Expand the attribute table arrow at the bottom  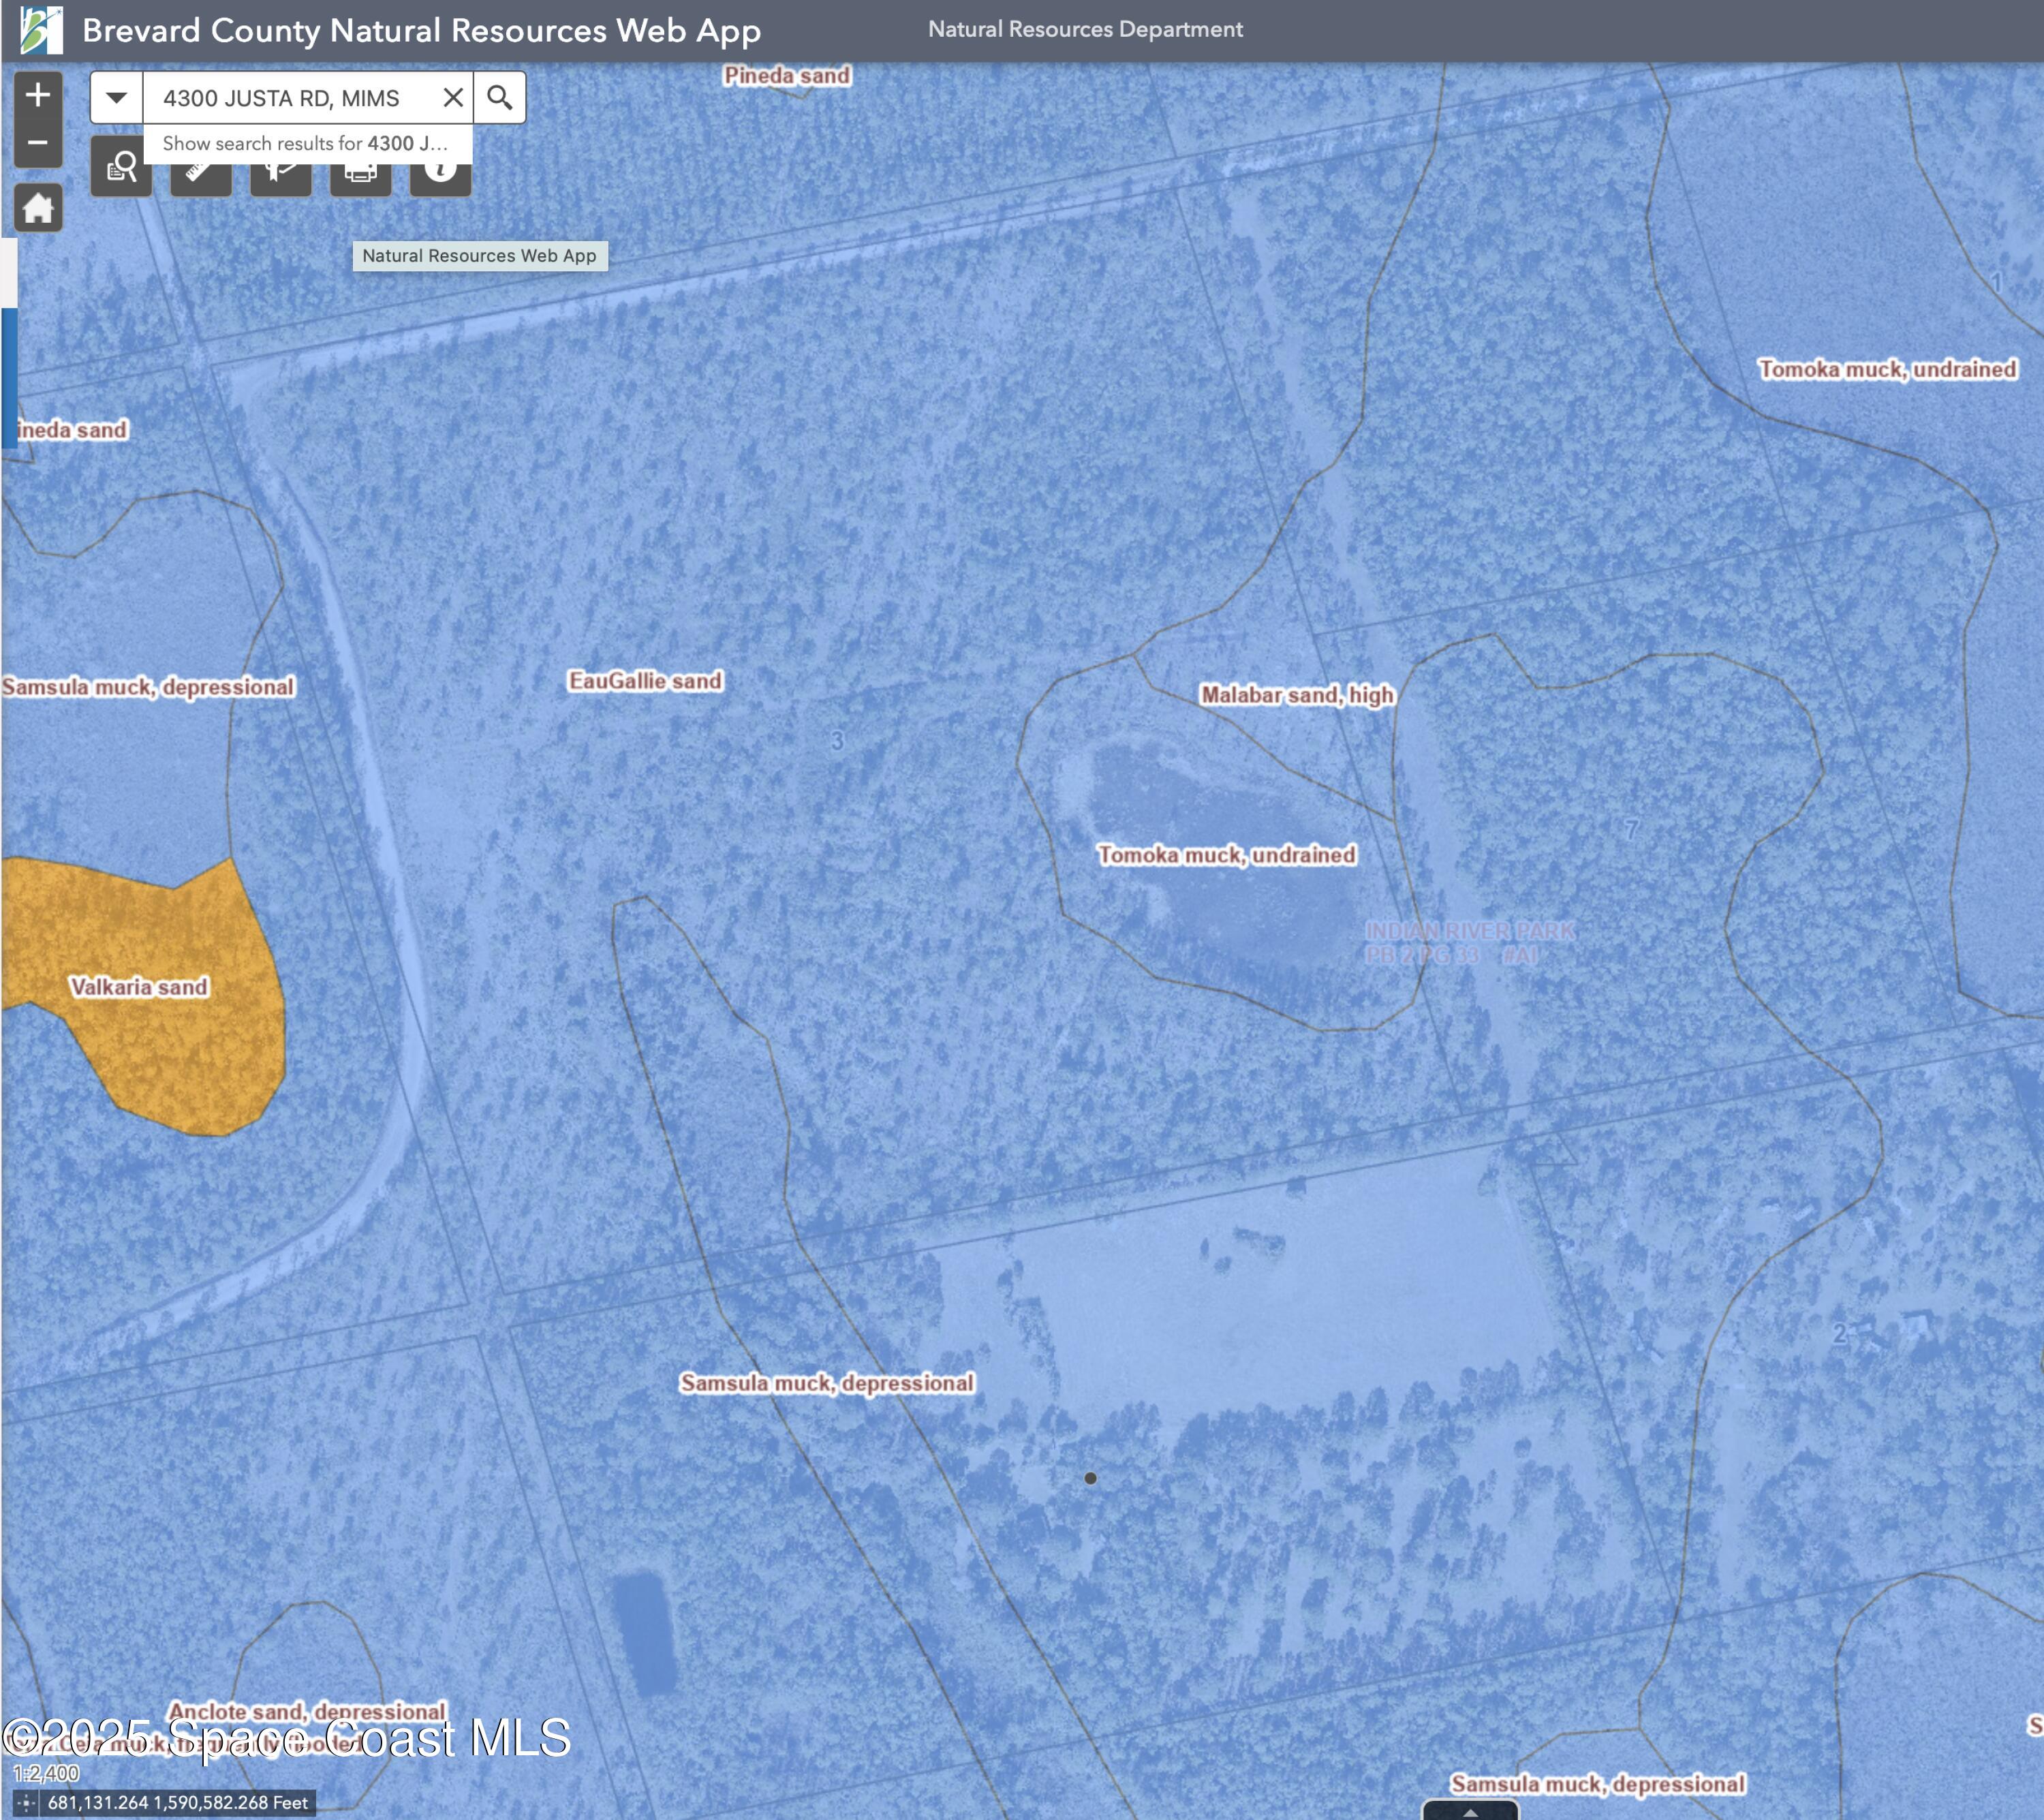(1470, 1811)
